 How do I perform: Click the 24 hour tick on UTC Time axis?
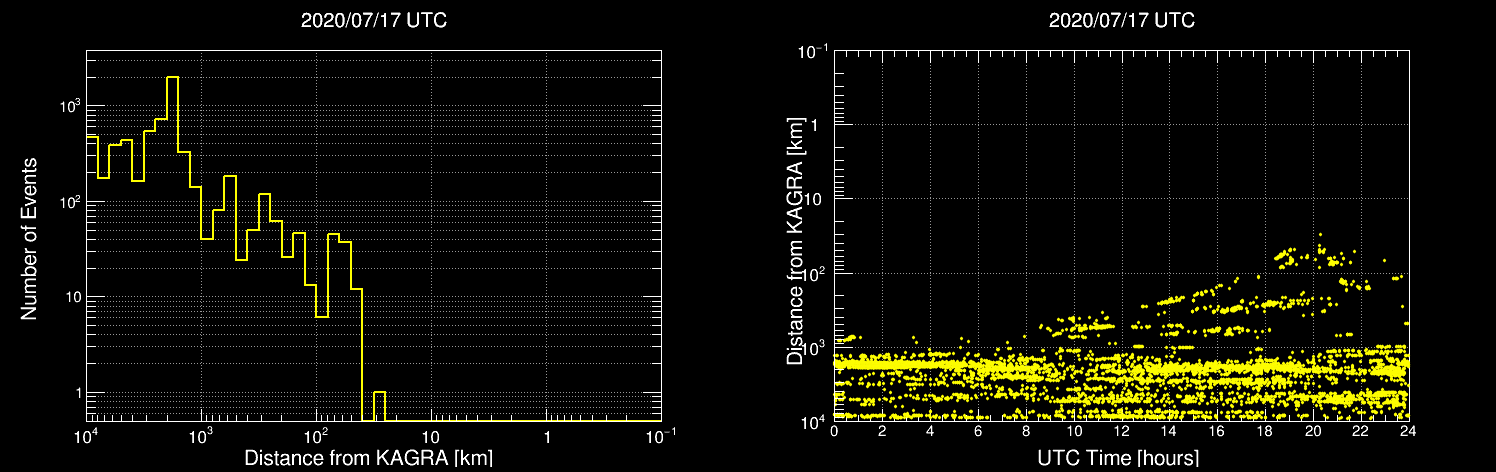(x=1409, y=432)
